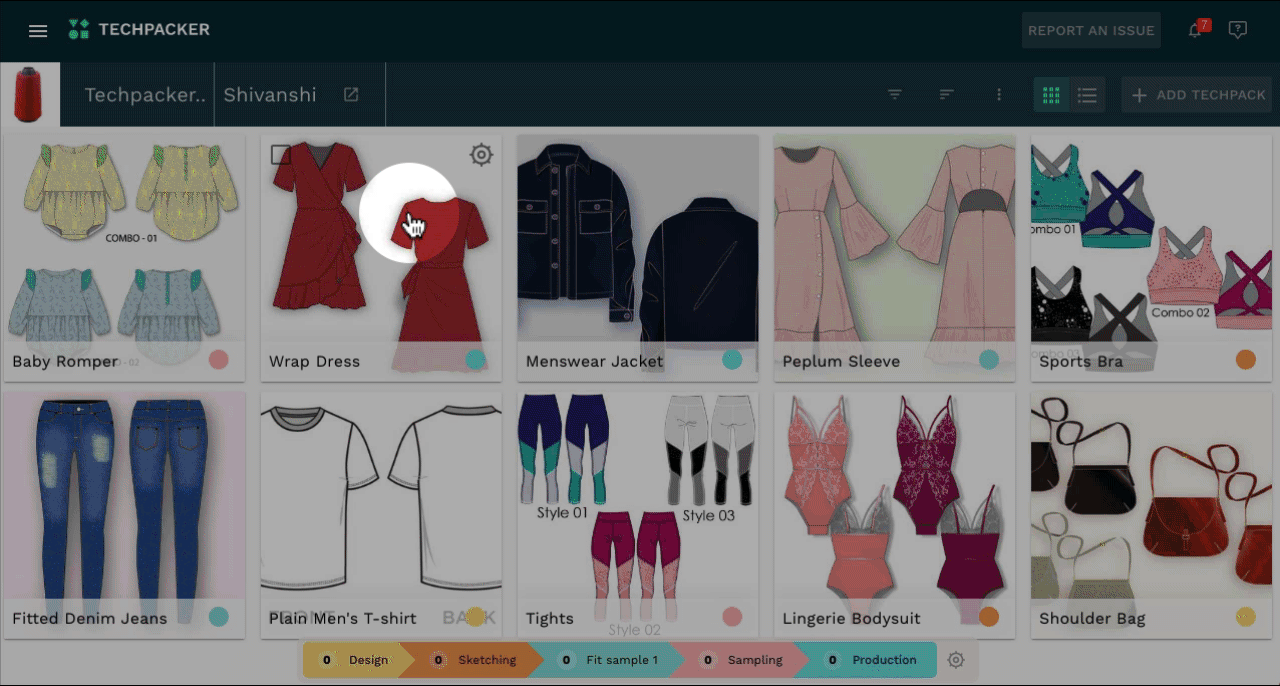Screen dimensions: 1280x686
Task: Open the hamburger navigation menu
Action: coord(38,31)
